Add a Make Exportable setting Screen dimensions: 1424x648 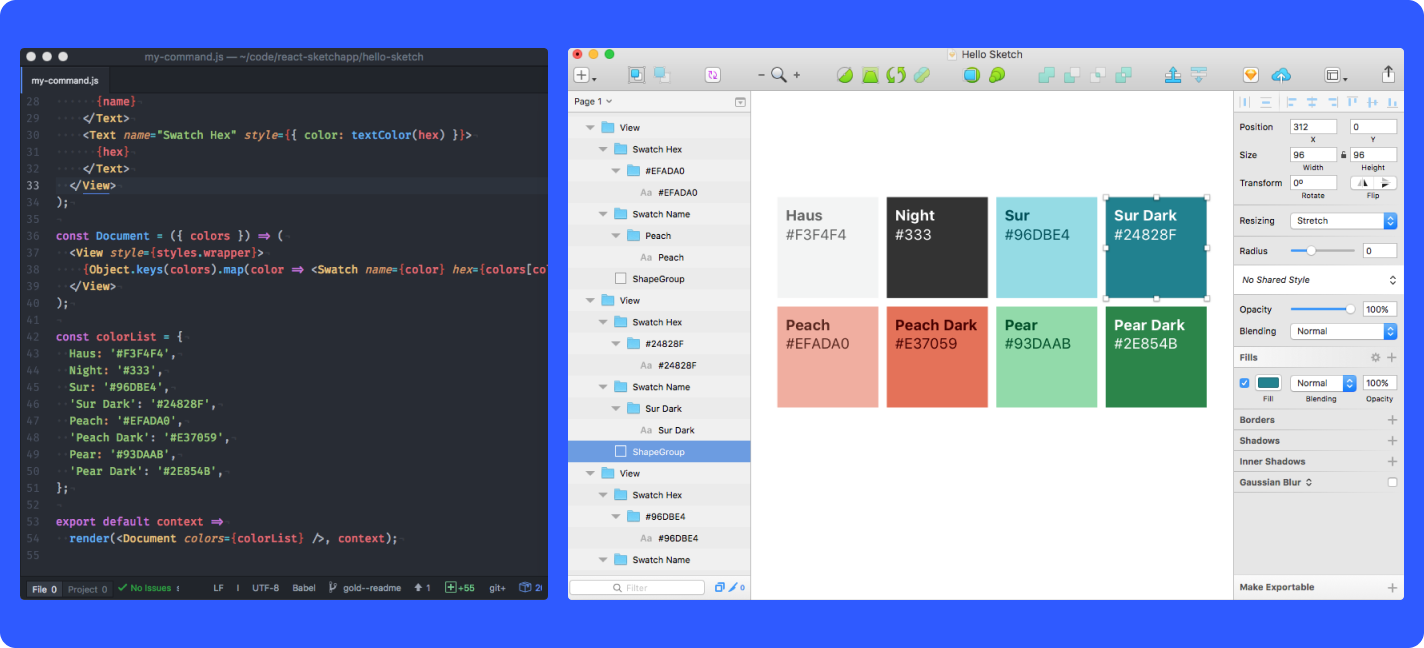pos(1392,588)
